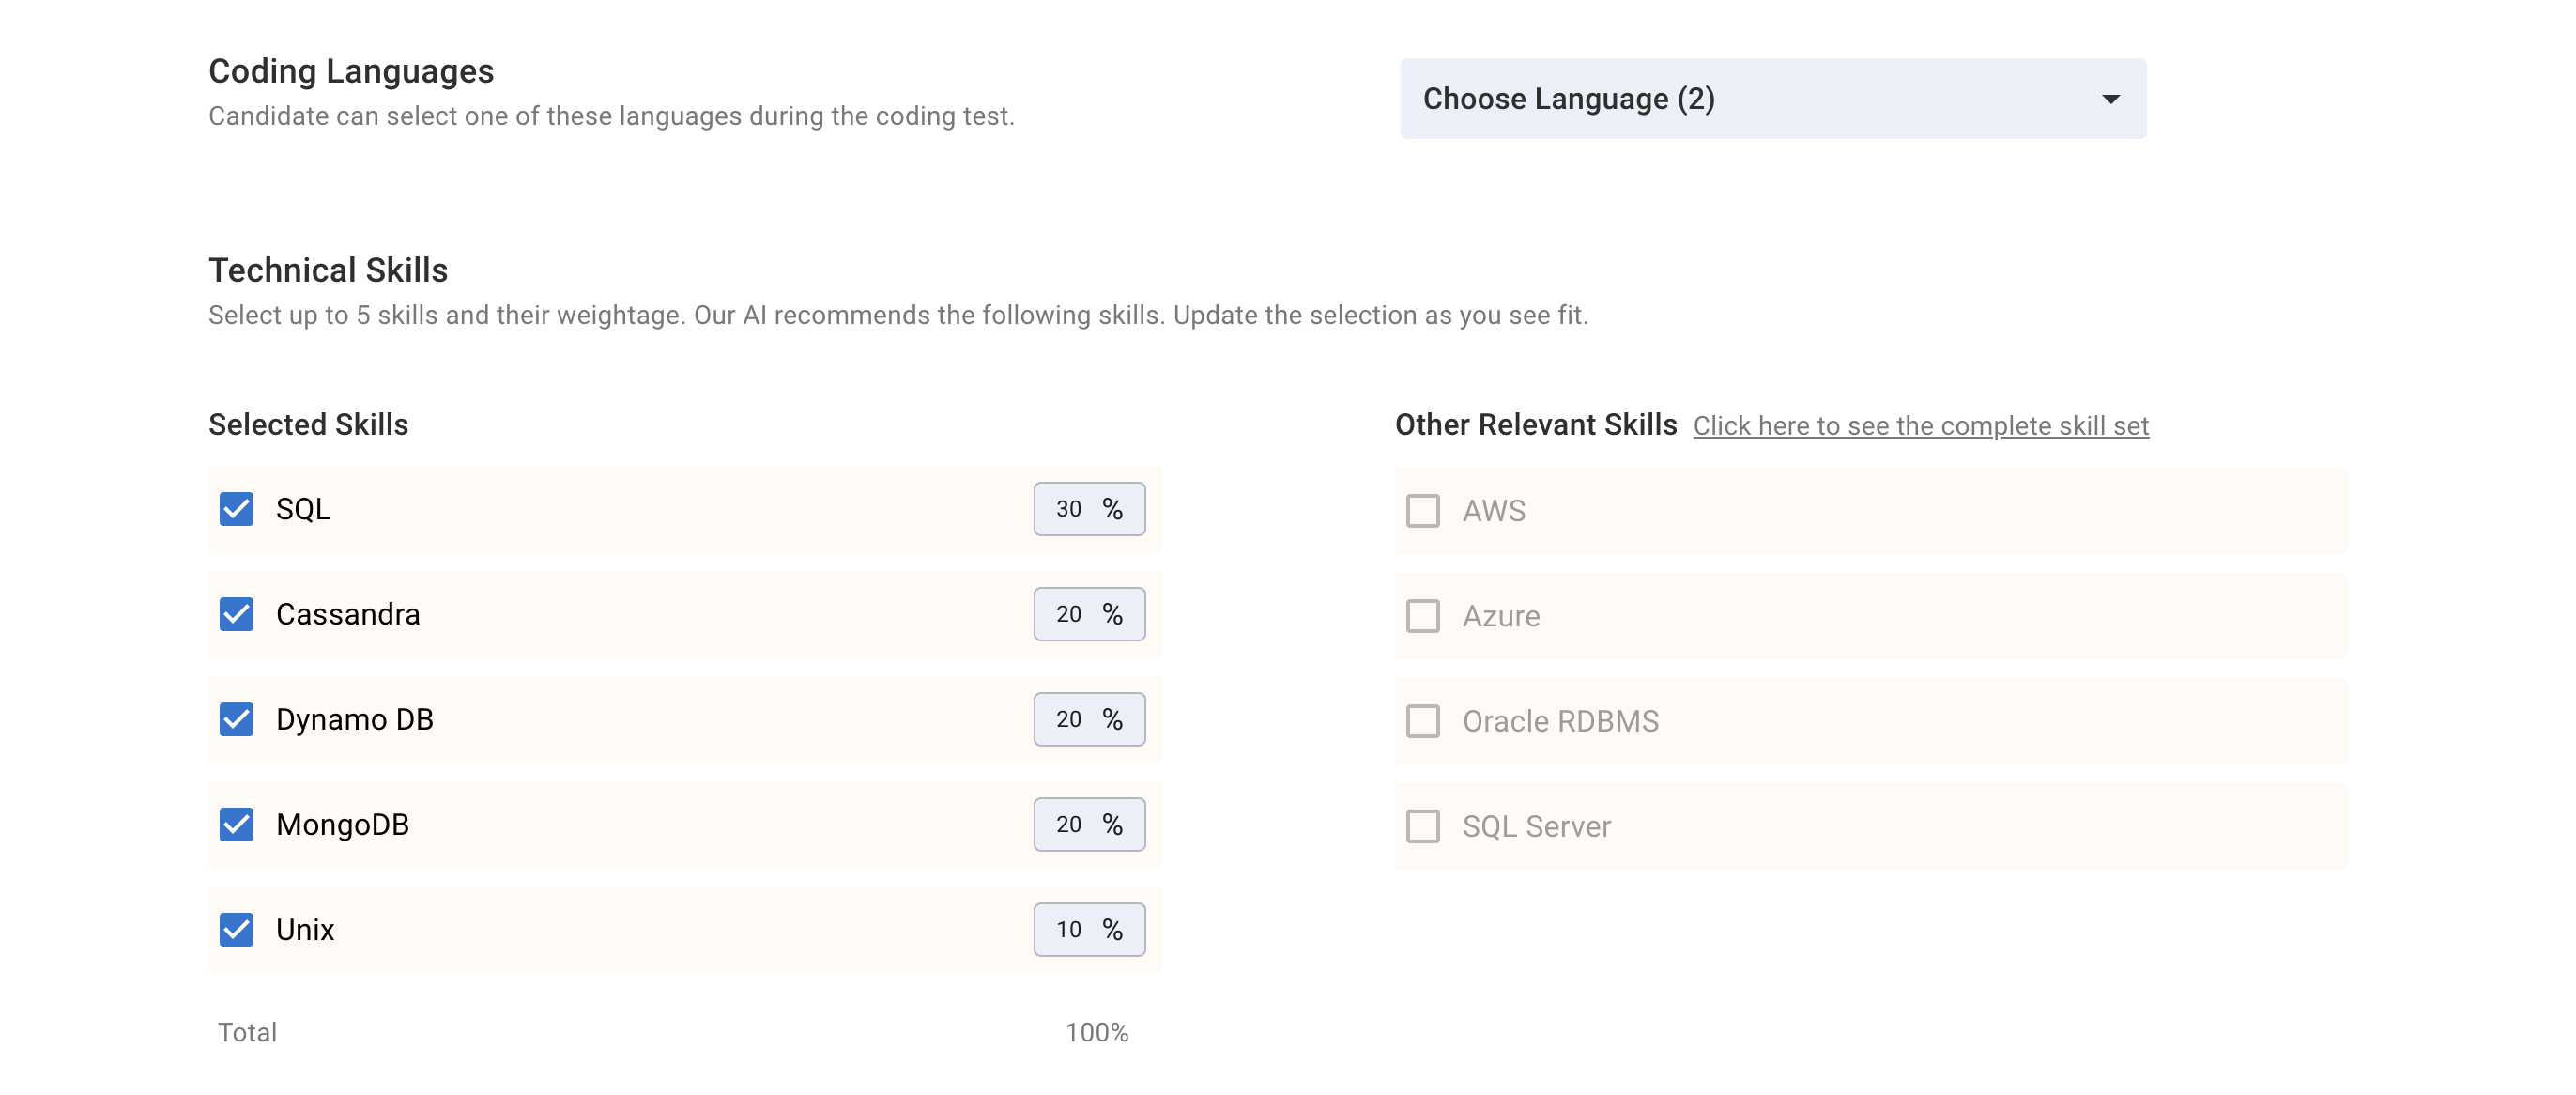Uncheck the SQL skill checkbox
The width and height of the screenshot is (2576, 1095).
point(236,509)
